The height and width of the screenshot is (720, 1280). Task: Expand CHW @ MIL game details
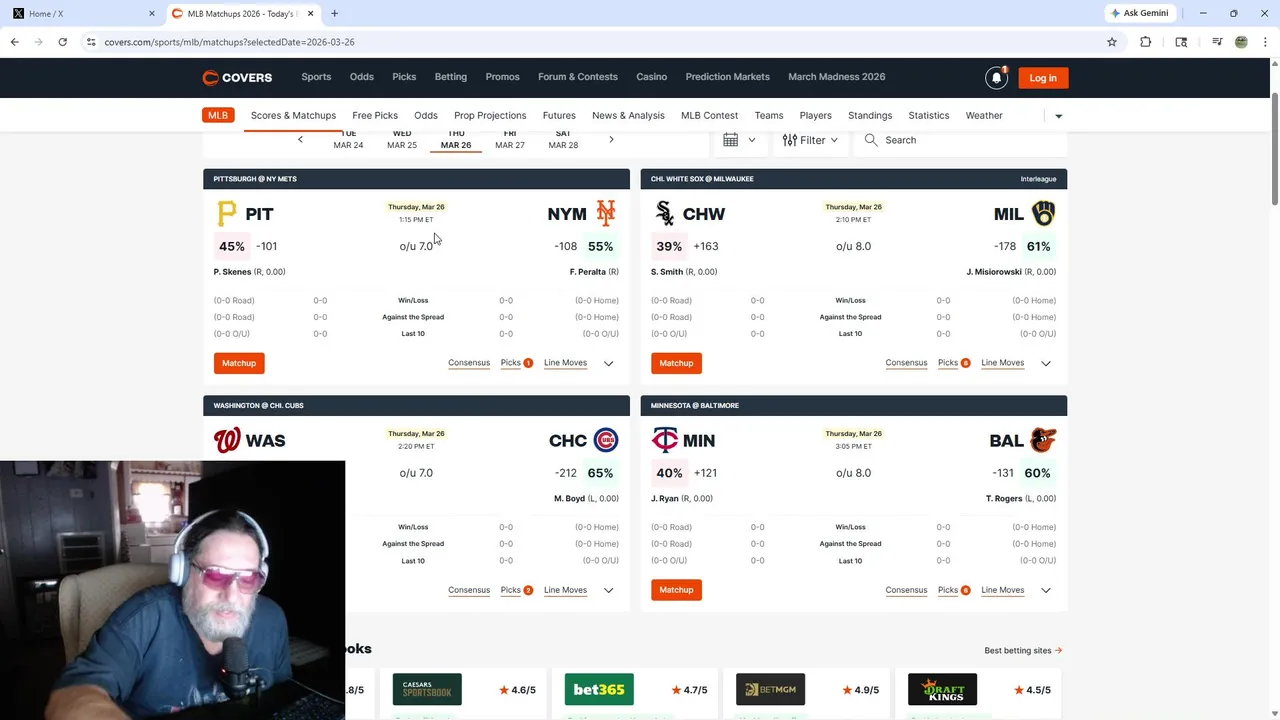(x=1045, y=364)
